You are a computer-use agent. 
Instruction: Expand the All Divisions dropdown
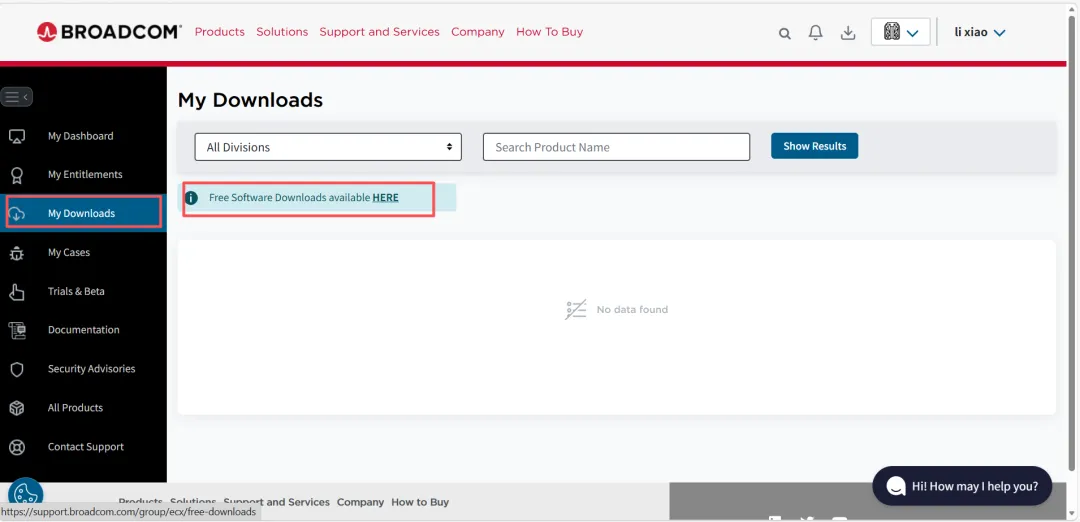(328, 147)
